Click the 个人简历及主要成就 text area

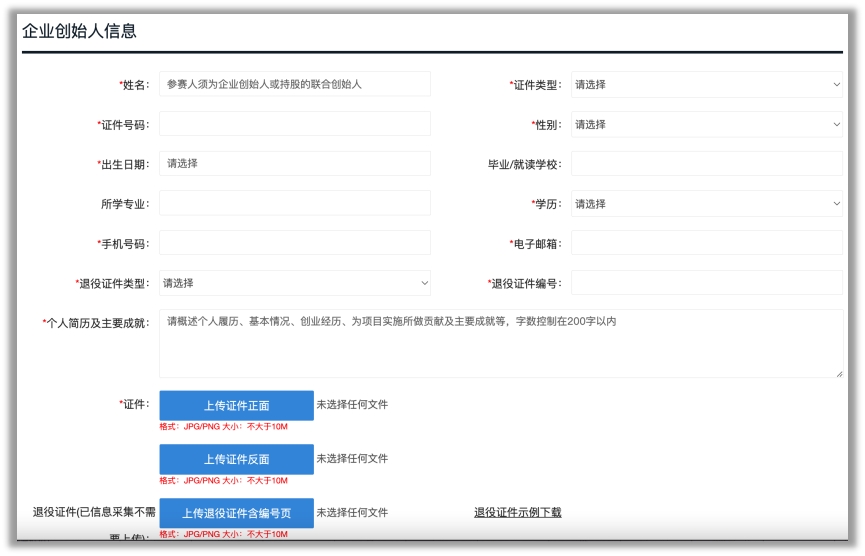(500, 343)
